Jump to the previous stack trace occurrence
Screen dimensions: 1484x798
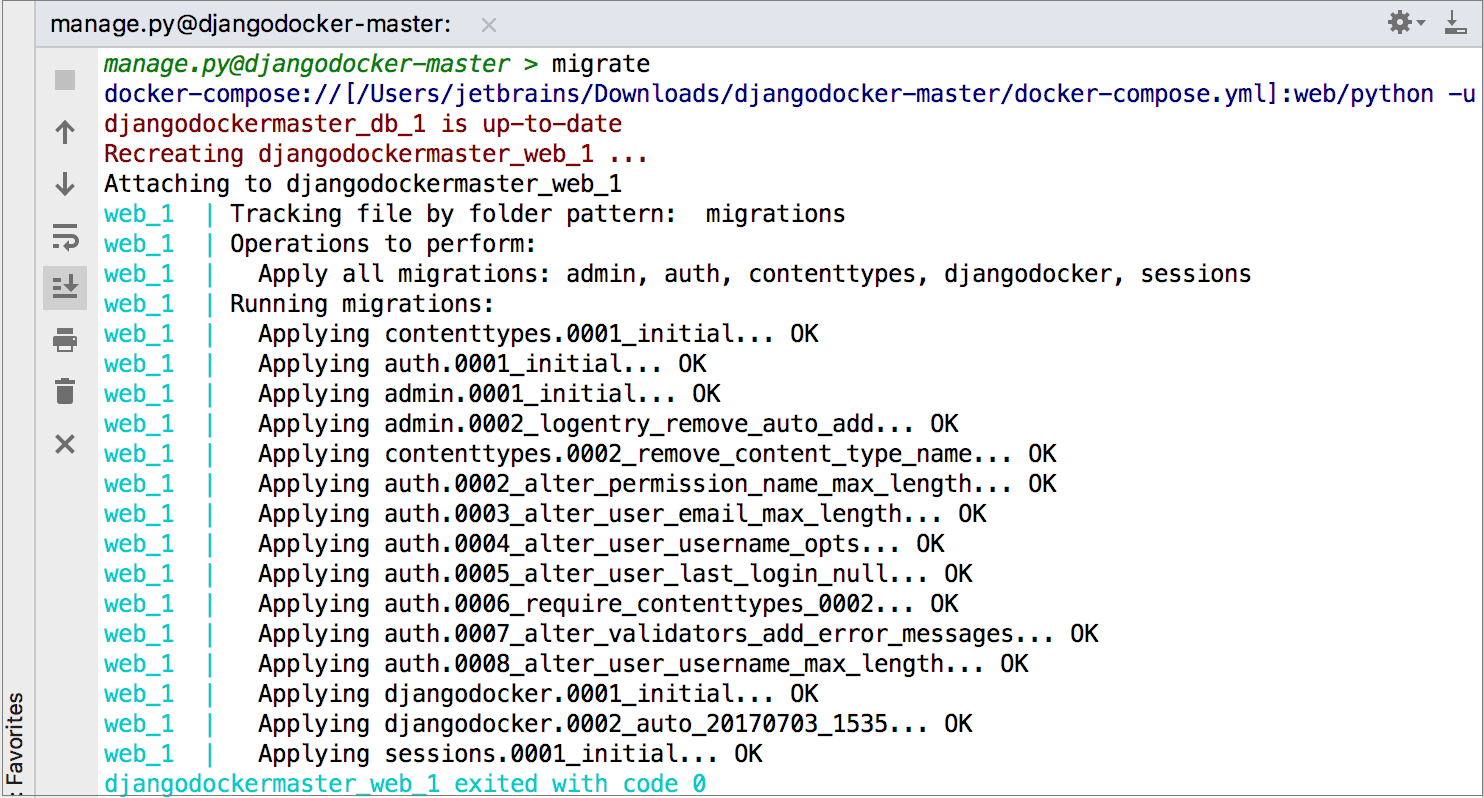[x=65, y=131]
